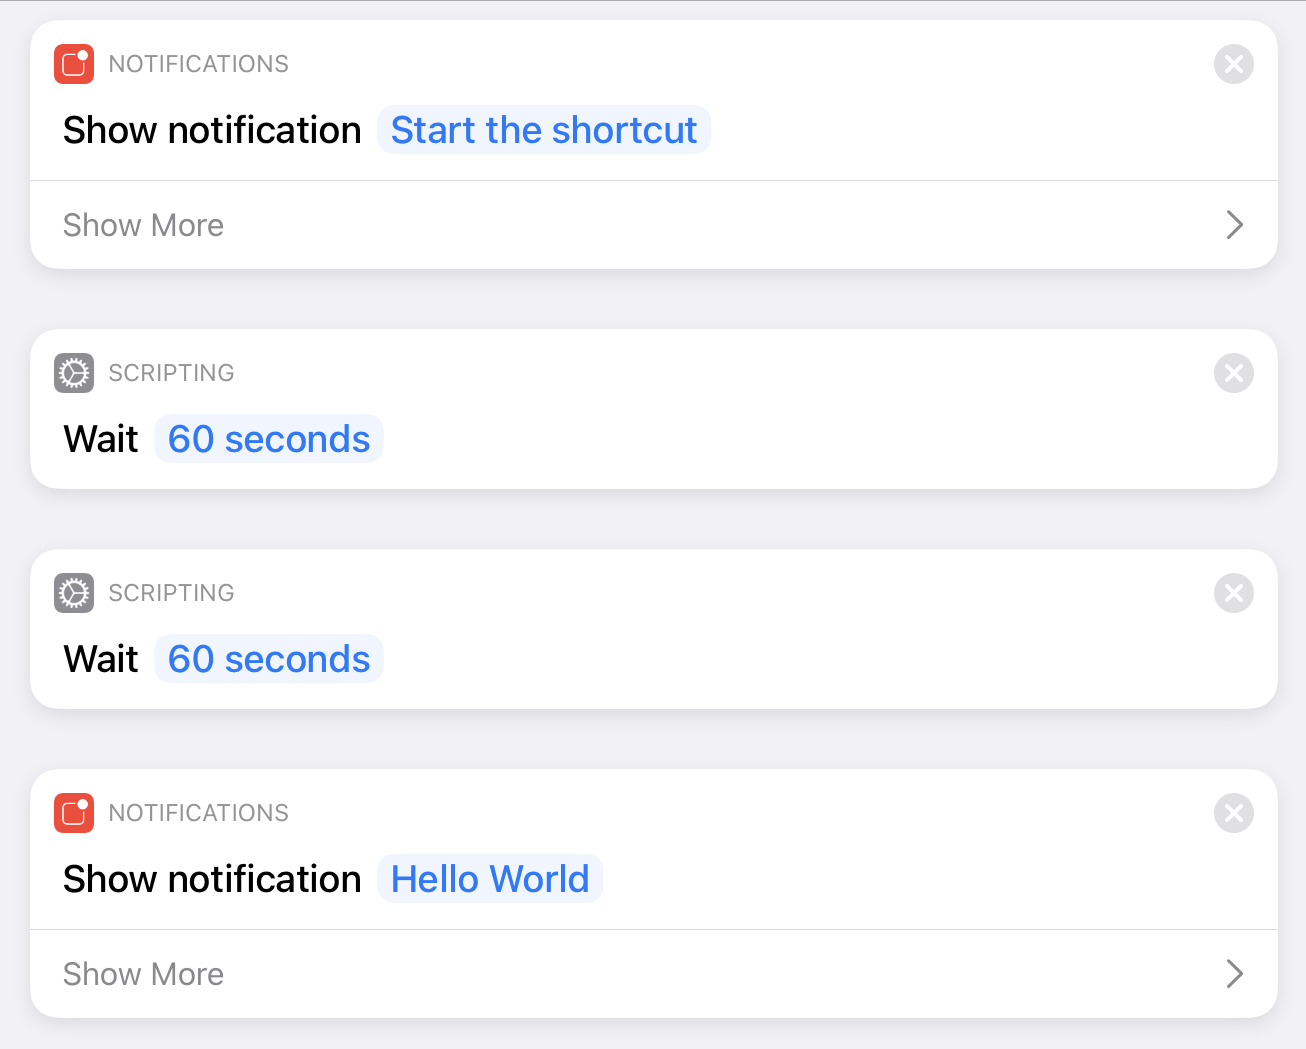Remove the Hello World notification action
1306x1049 pixels.
pos(1233,813)
